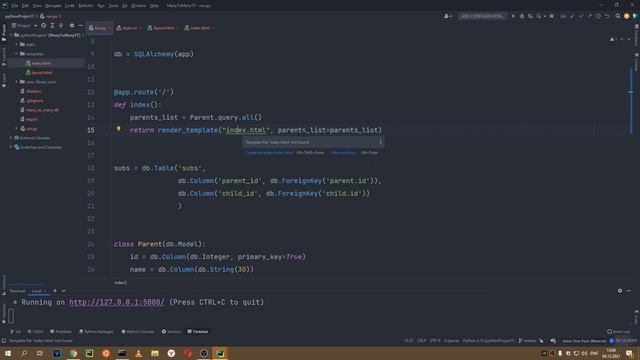Click the locate file target icon in Project panel
The height and width of the screenshot is (360, 640).
43,25
